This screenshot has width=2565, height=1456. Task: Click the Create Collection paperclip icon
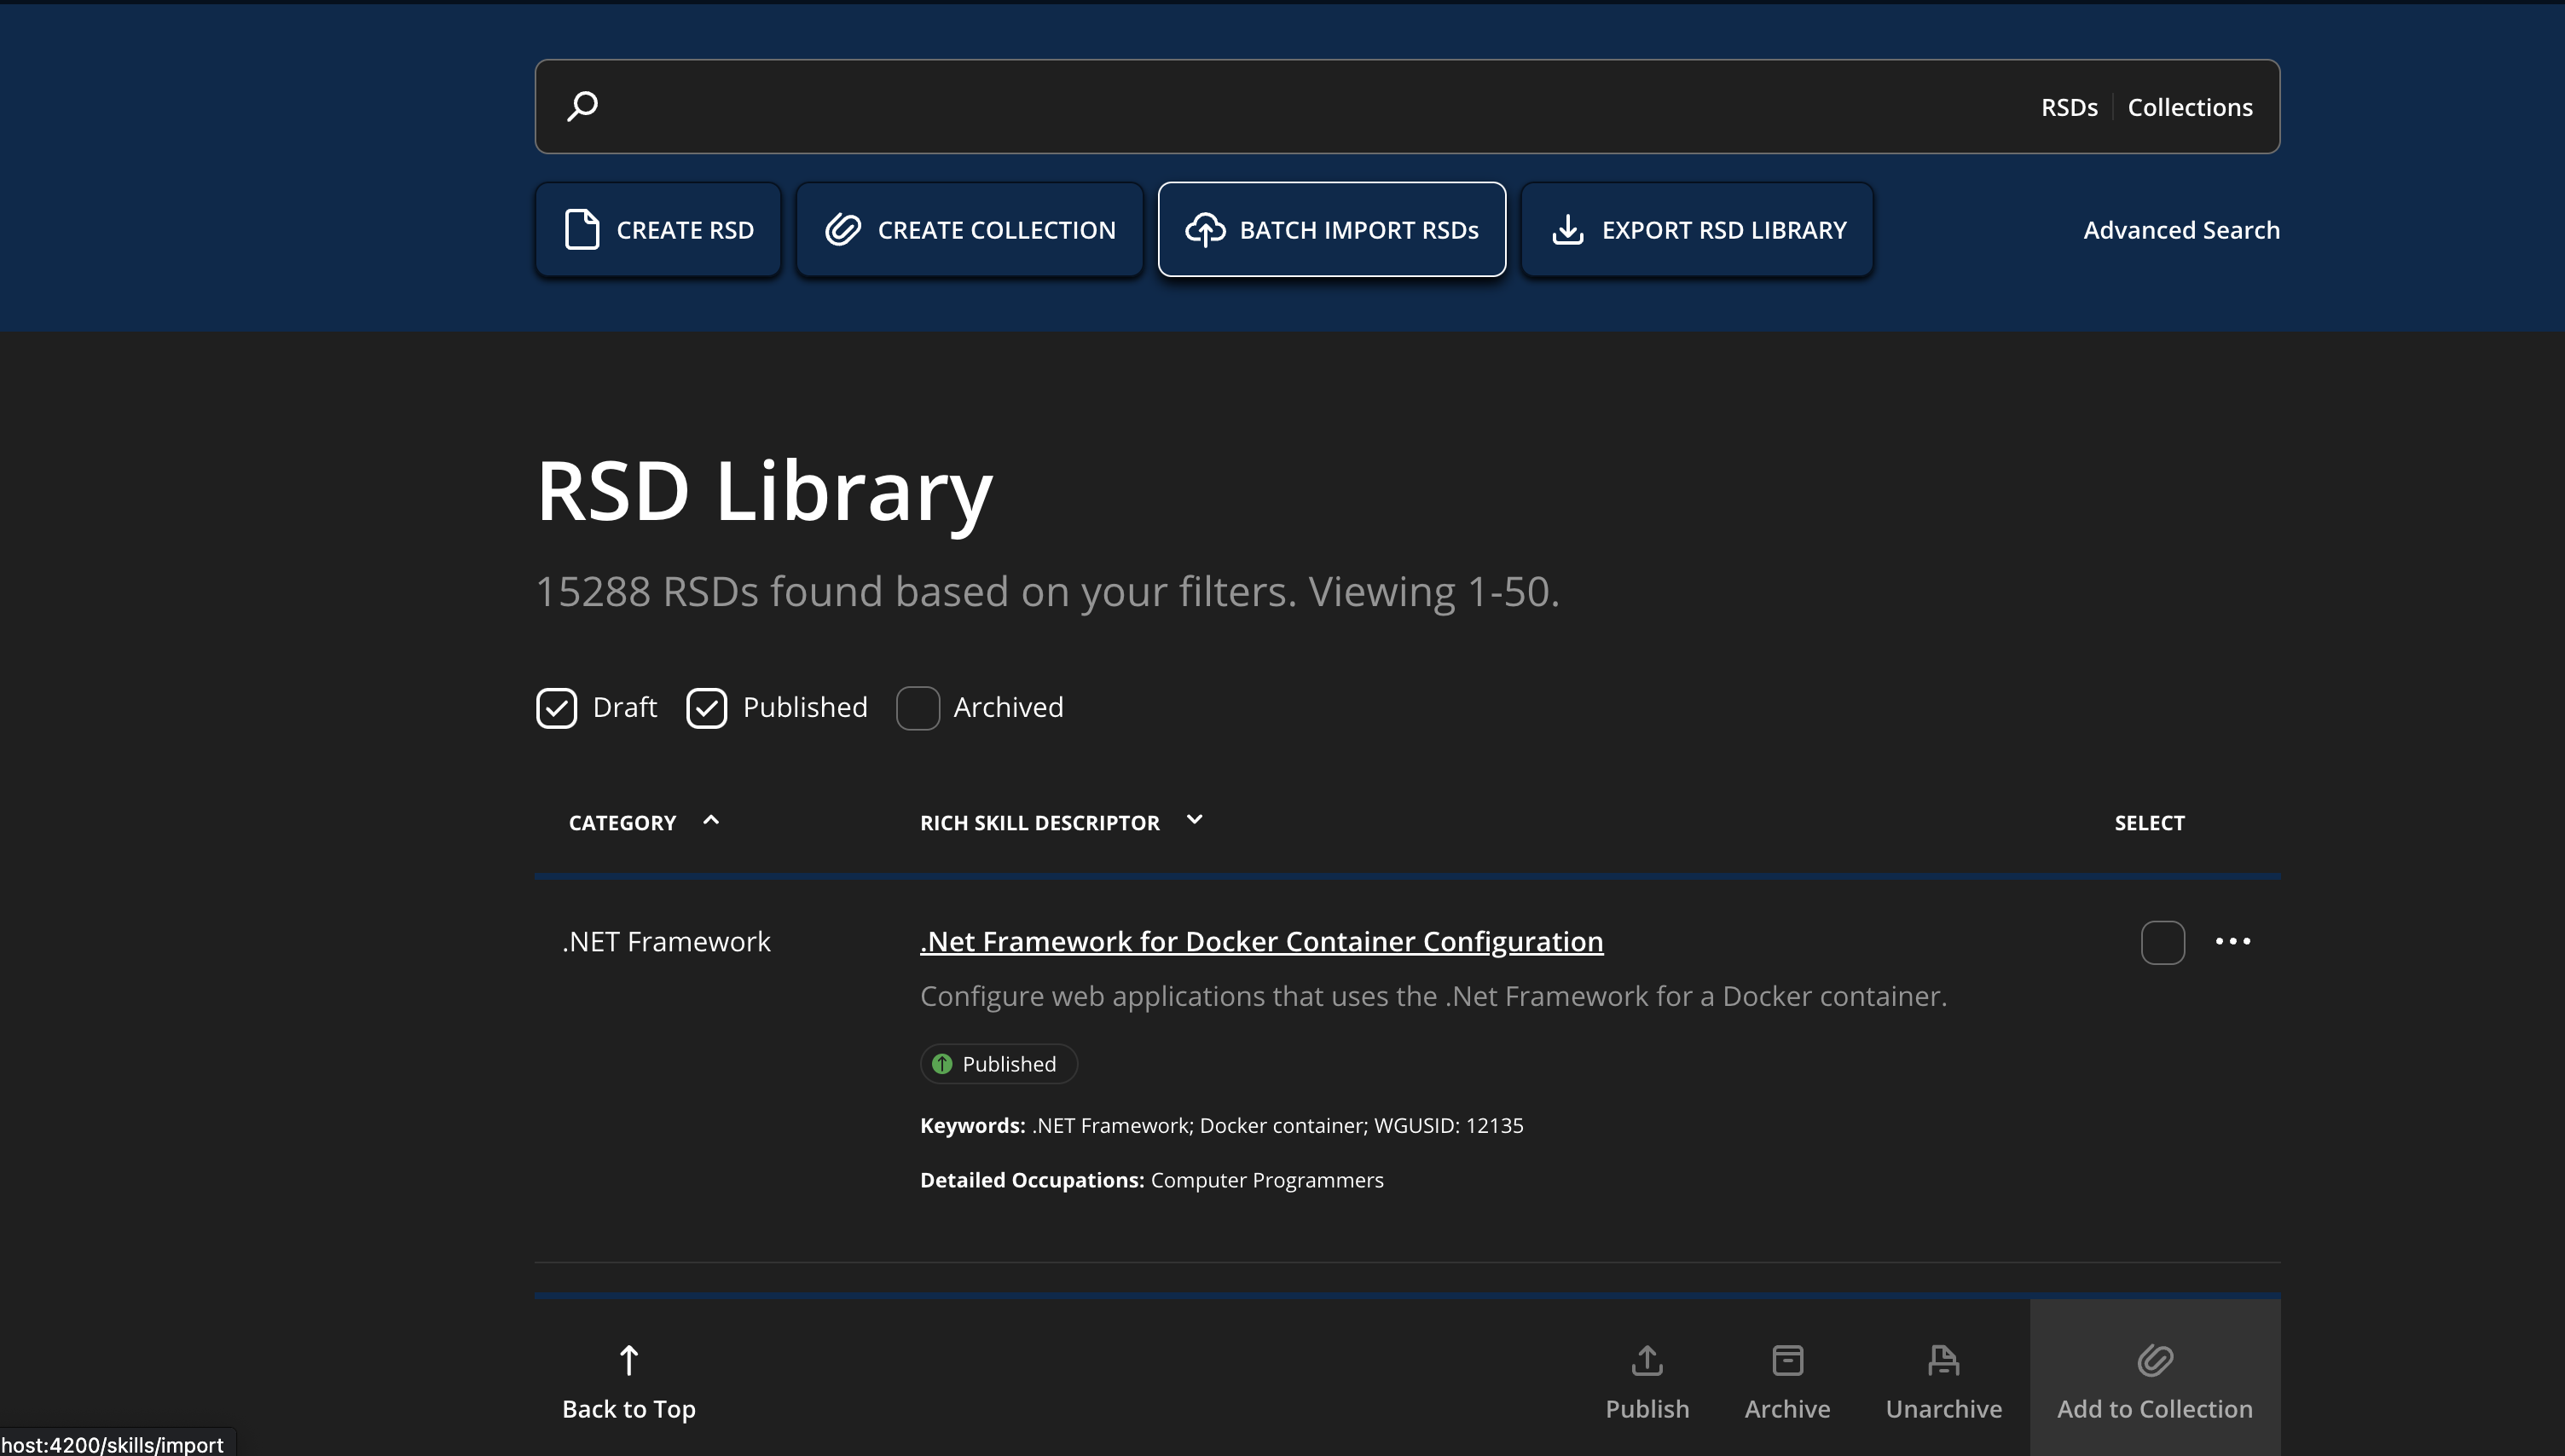pyautogui.click(x=842, y=229)
